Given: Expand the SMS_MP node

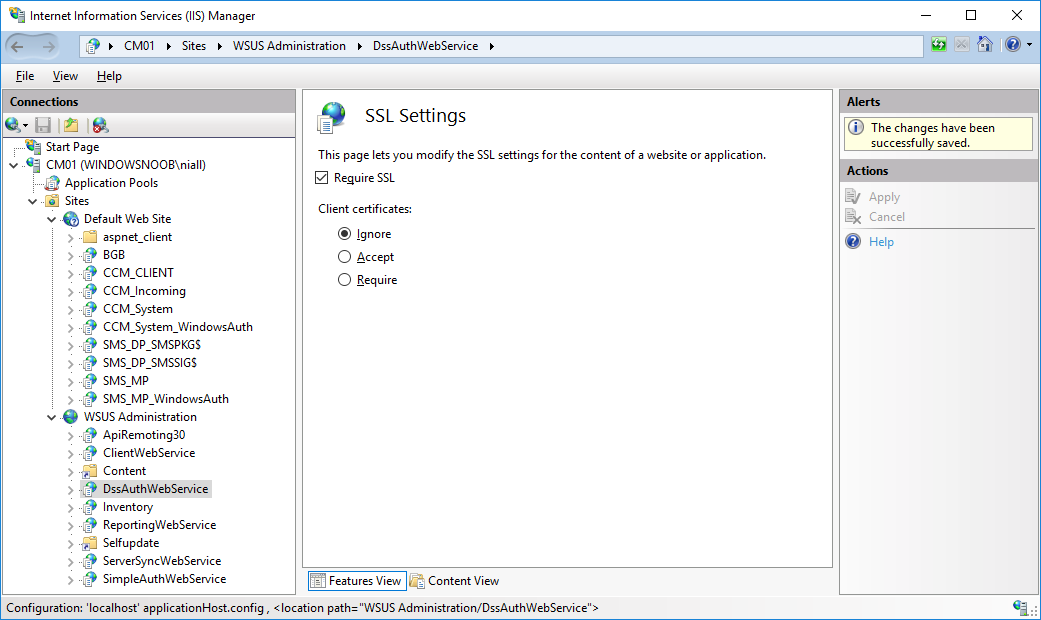Looking at the screenshot, I should (x=71, y=381).
